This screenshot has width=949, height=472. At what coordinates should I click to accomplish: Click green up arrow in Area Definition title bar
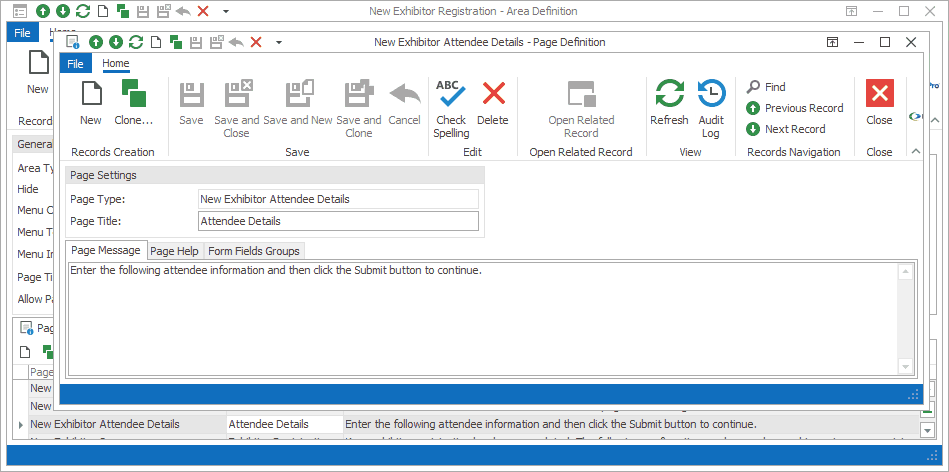pos(42,11)
